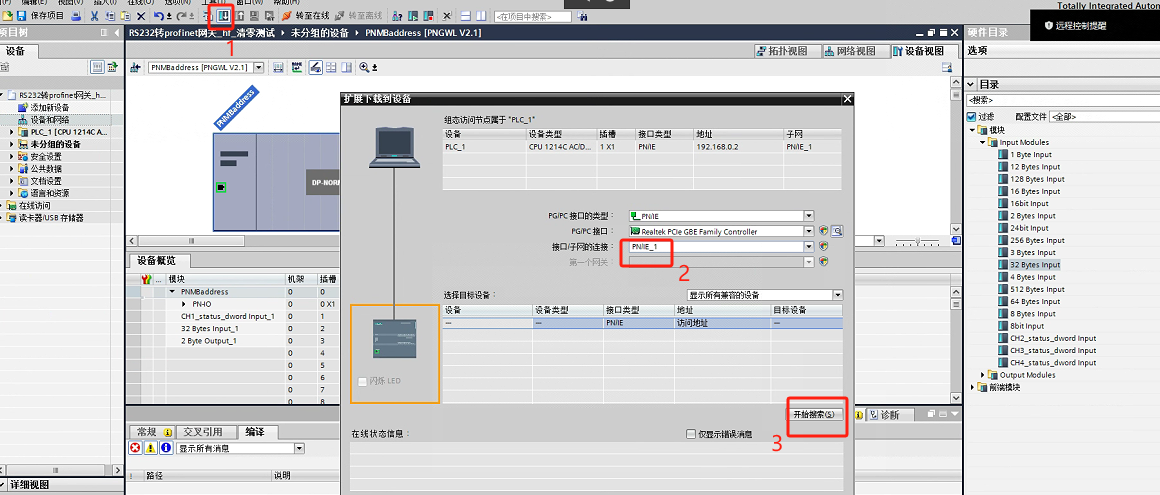Open the PNMBaddress device selector dropdown
Viewport: 1160px width, 495px height.
click(x=259, y=67)
